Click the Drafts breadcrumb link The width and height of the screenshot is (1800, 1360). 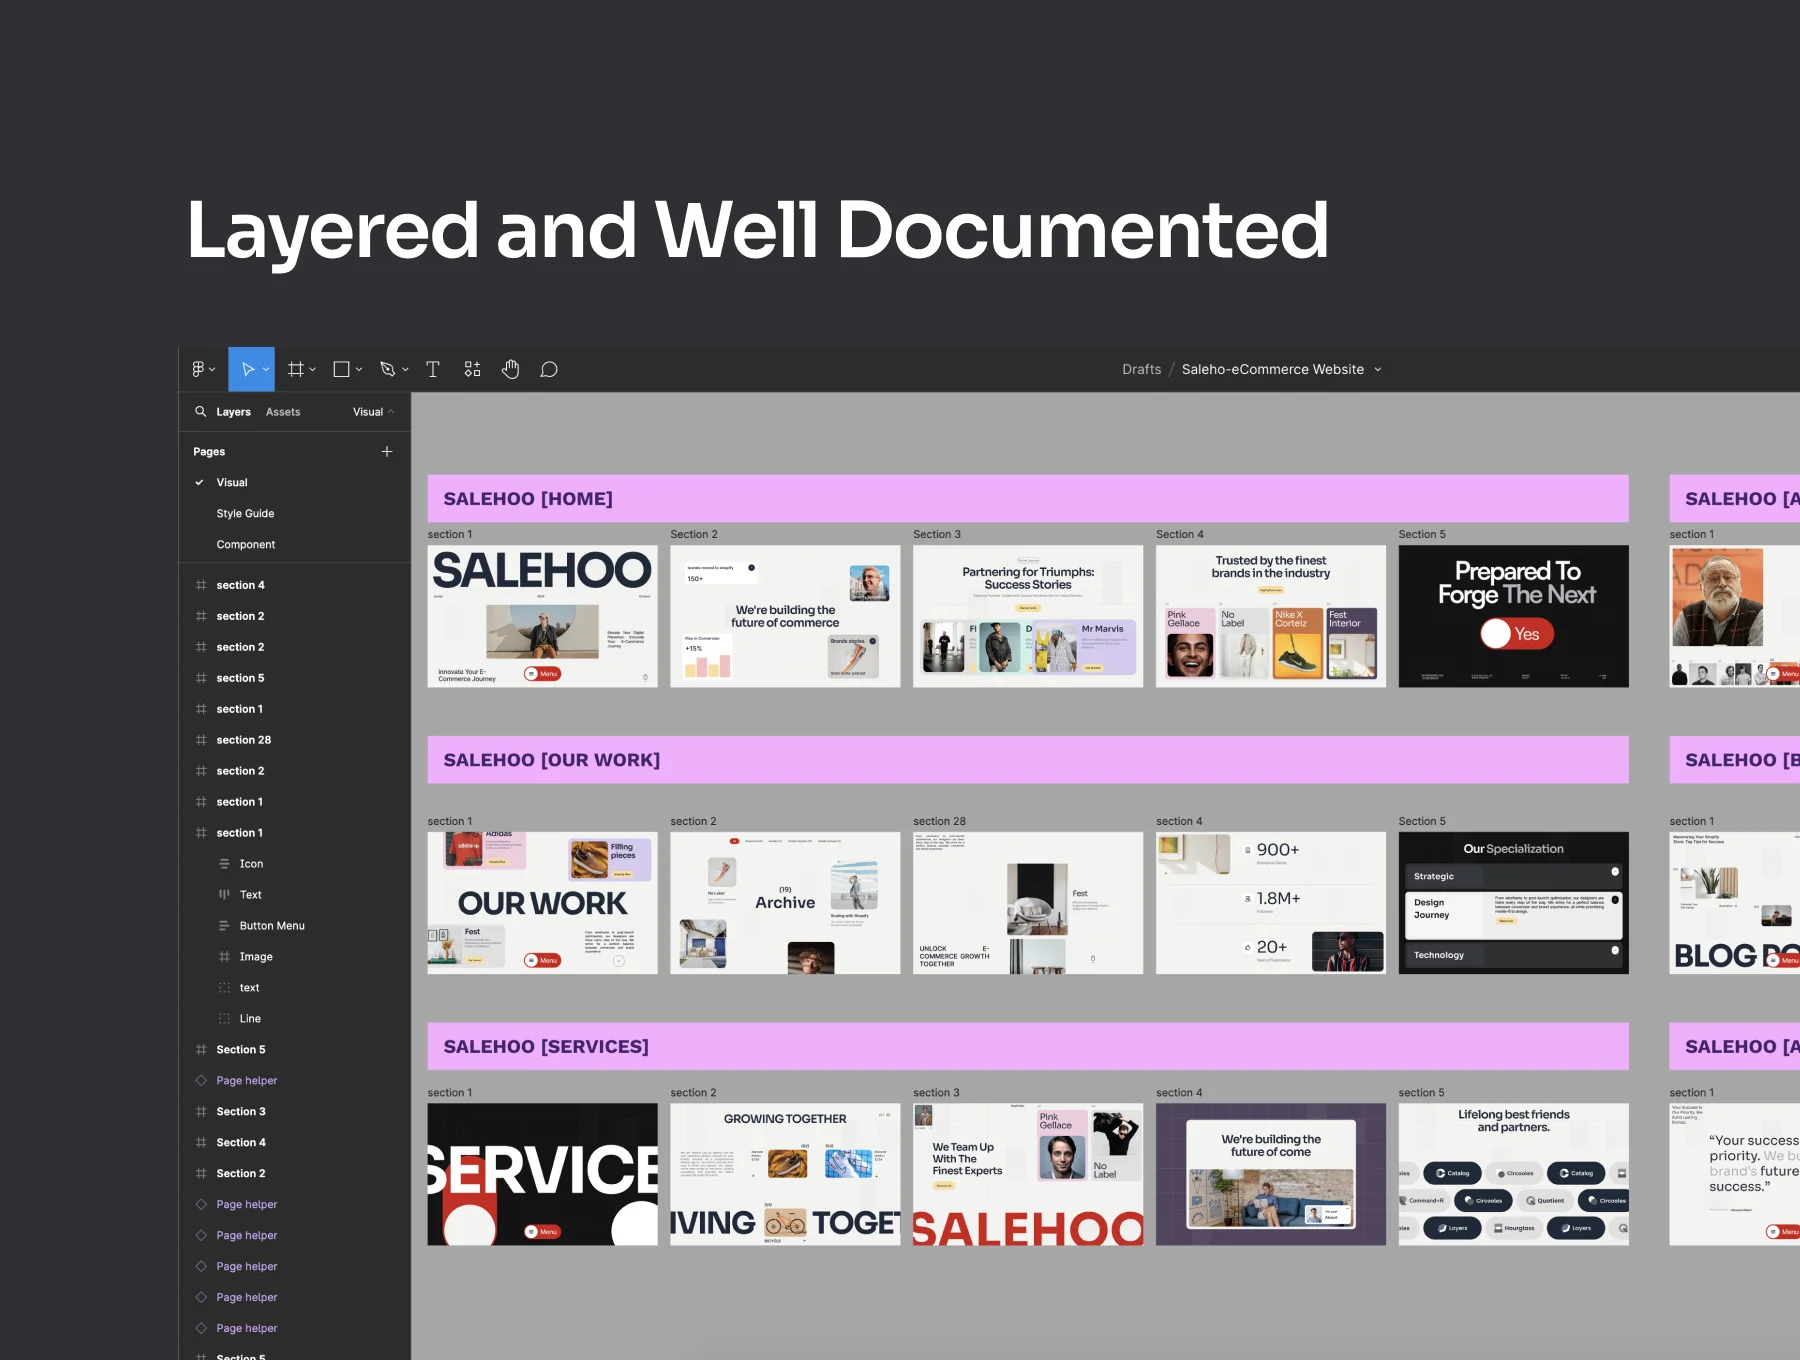[x=1141, y=369]
